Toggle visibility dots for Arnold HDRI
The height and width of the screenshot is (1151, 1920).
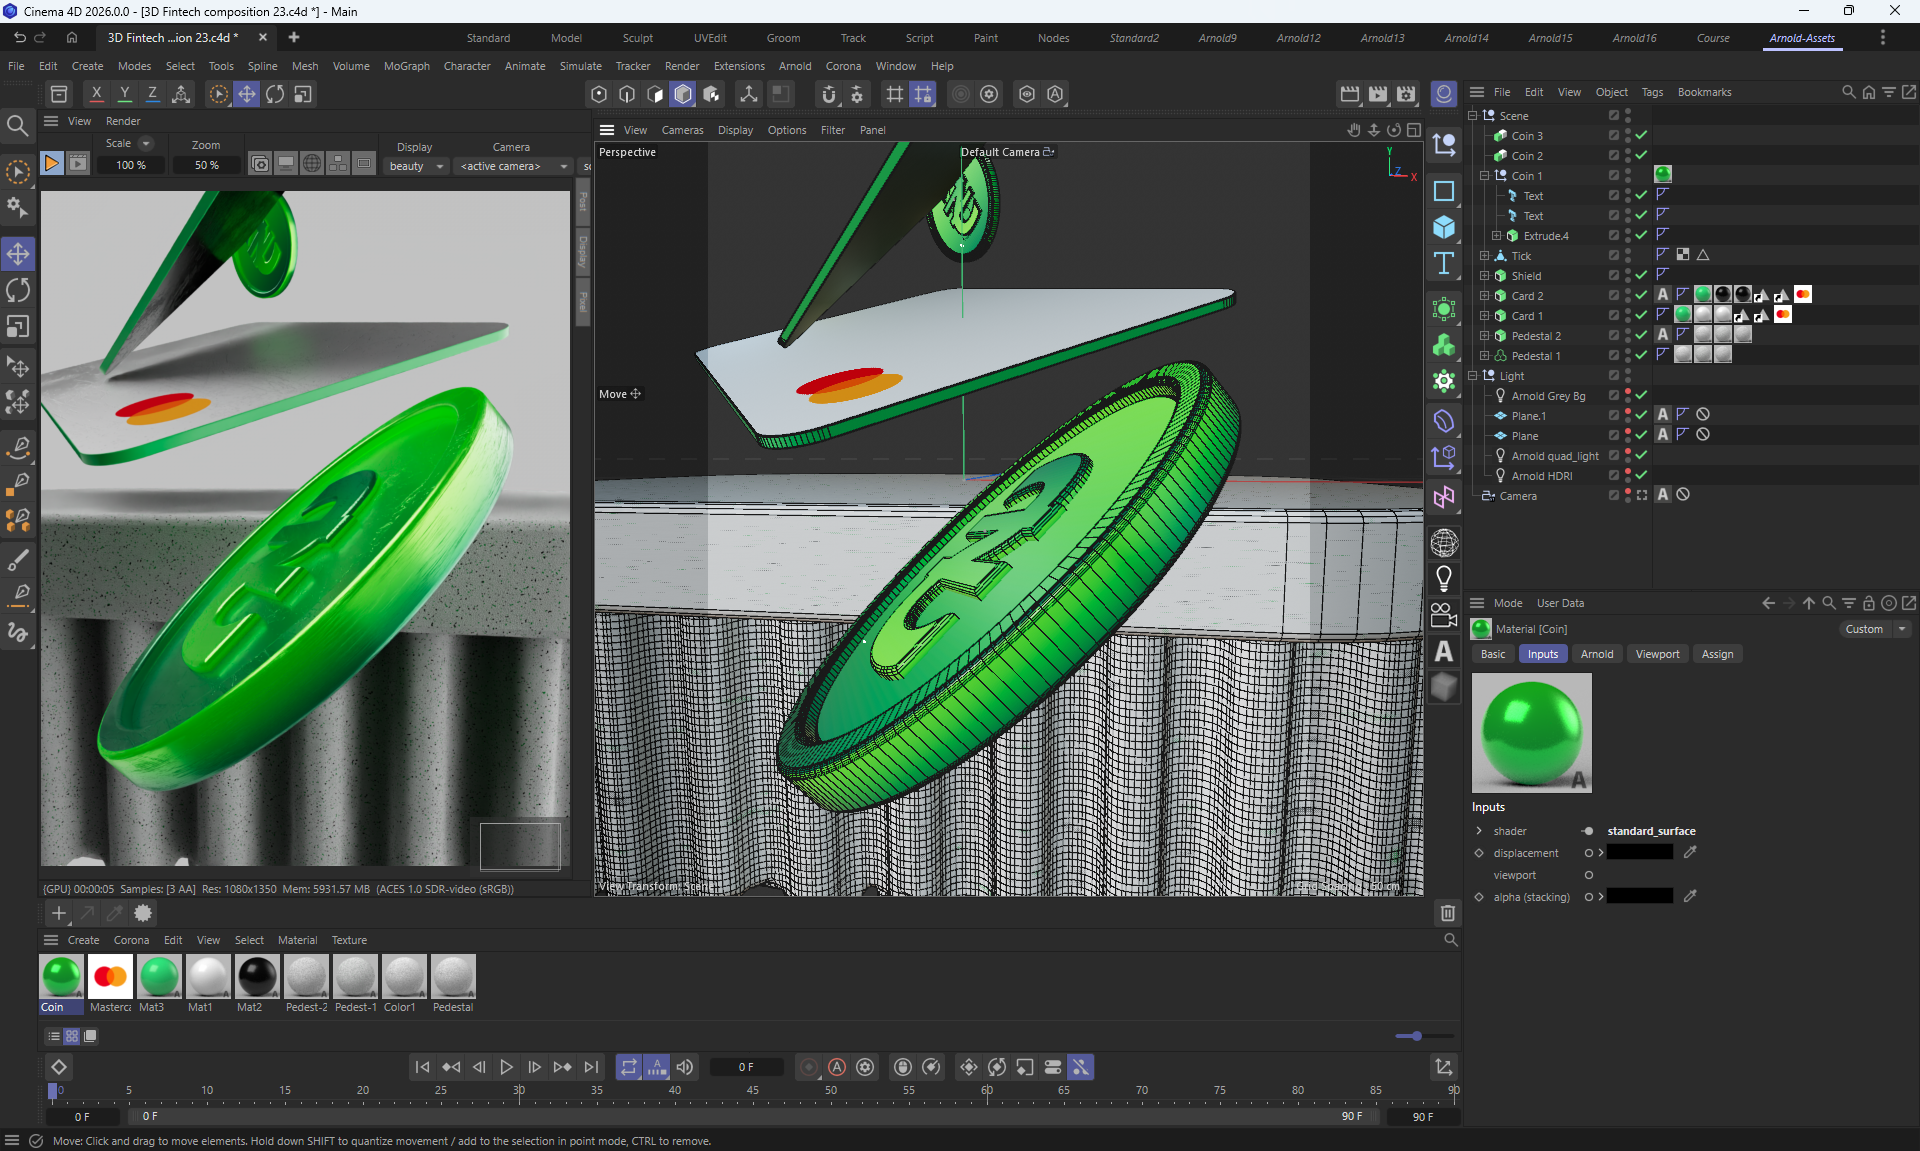pos(1628,475)
